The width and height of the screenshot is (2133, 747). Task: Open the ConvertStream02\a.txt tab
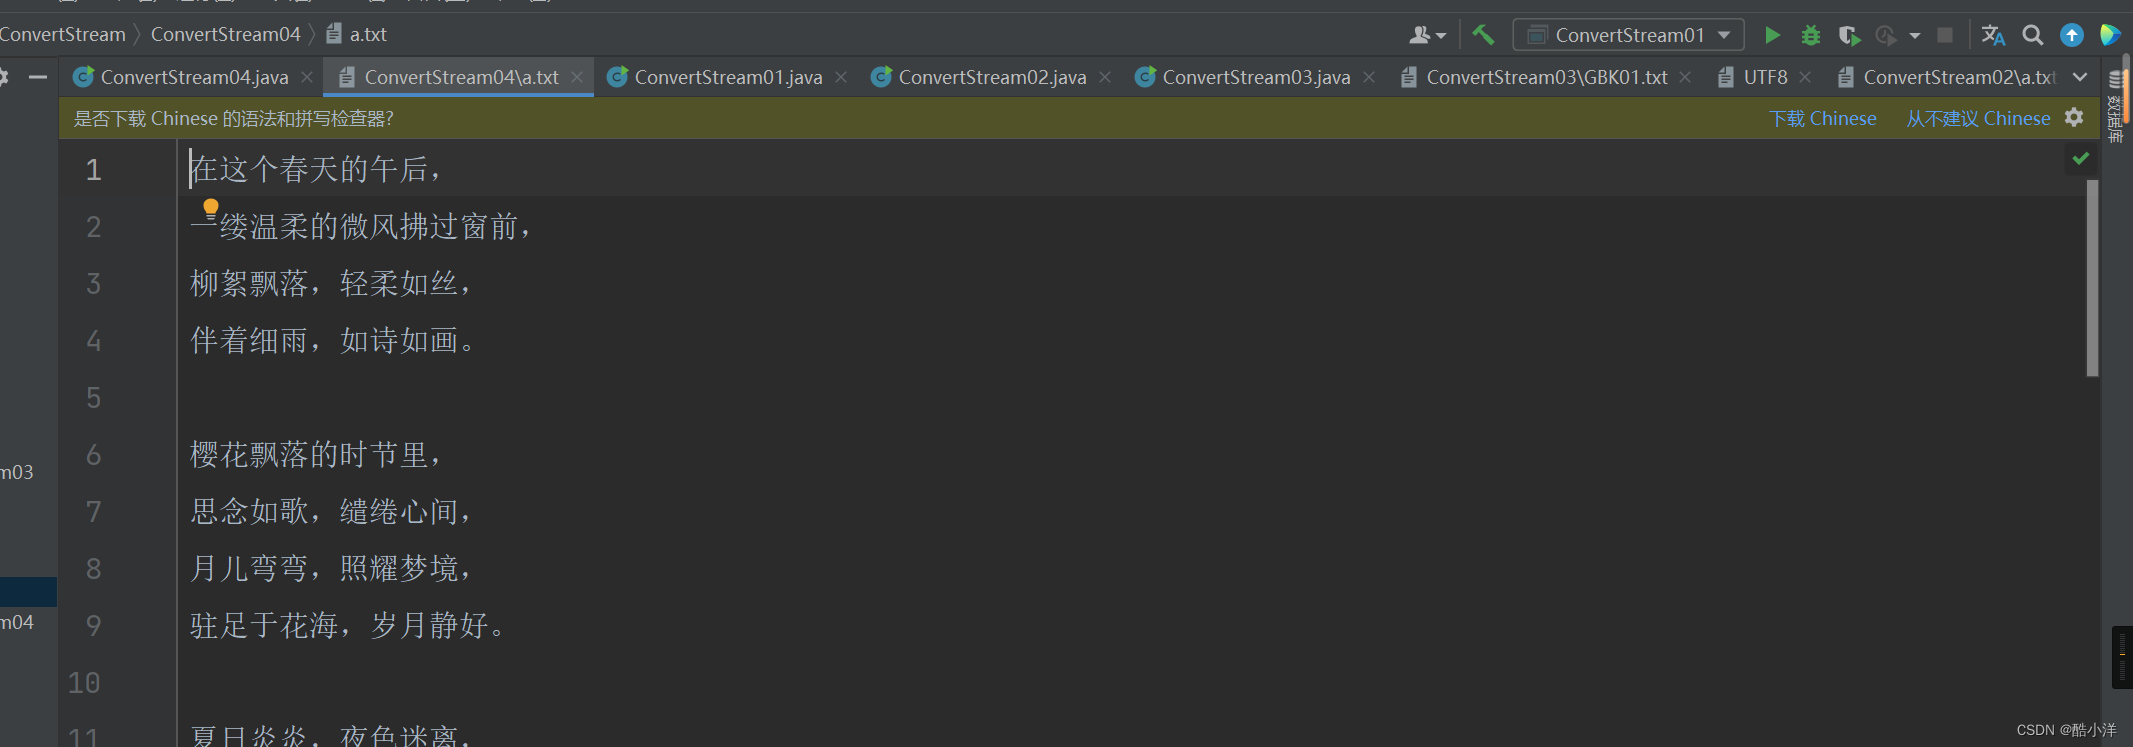(1947, 77)
